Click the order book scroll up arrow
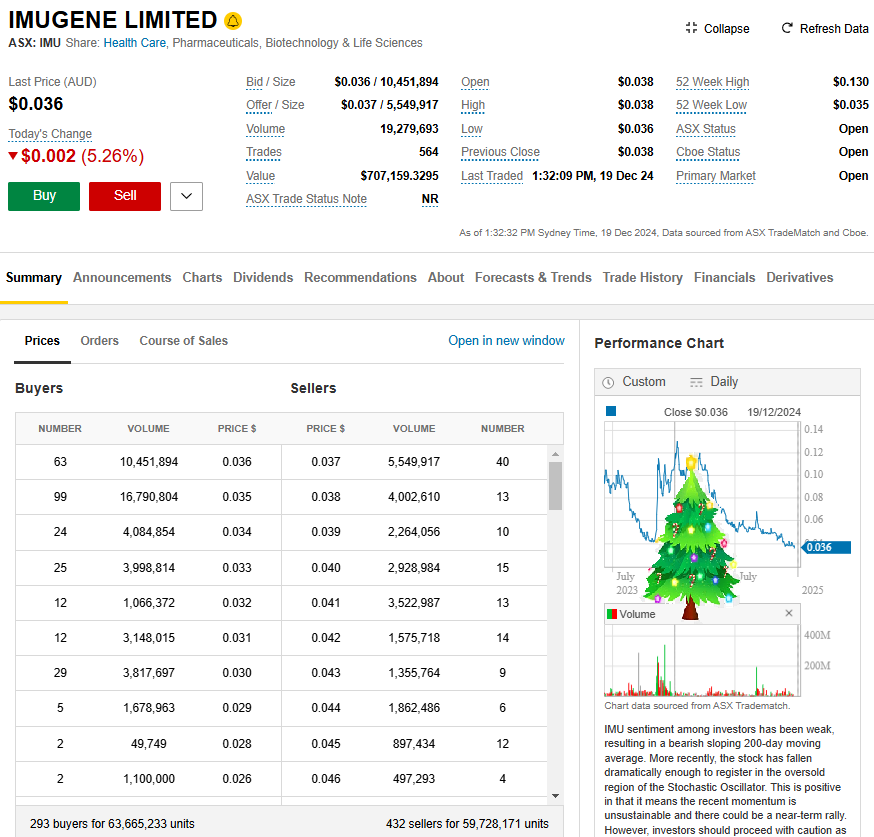 coord(555,454)
